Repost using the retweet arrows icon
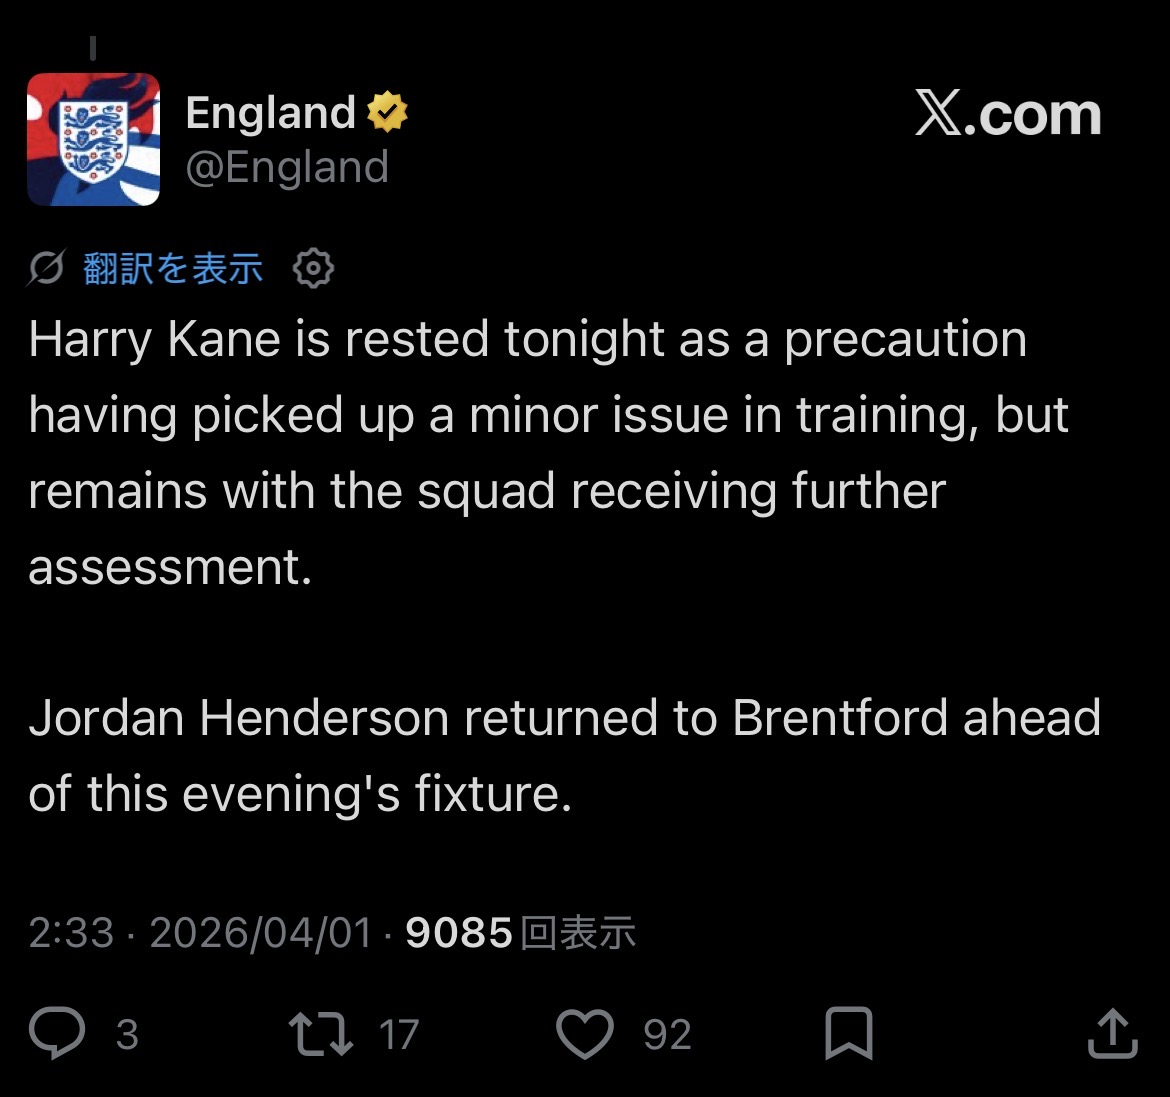1170x1097 pixels. 321,1034
